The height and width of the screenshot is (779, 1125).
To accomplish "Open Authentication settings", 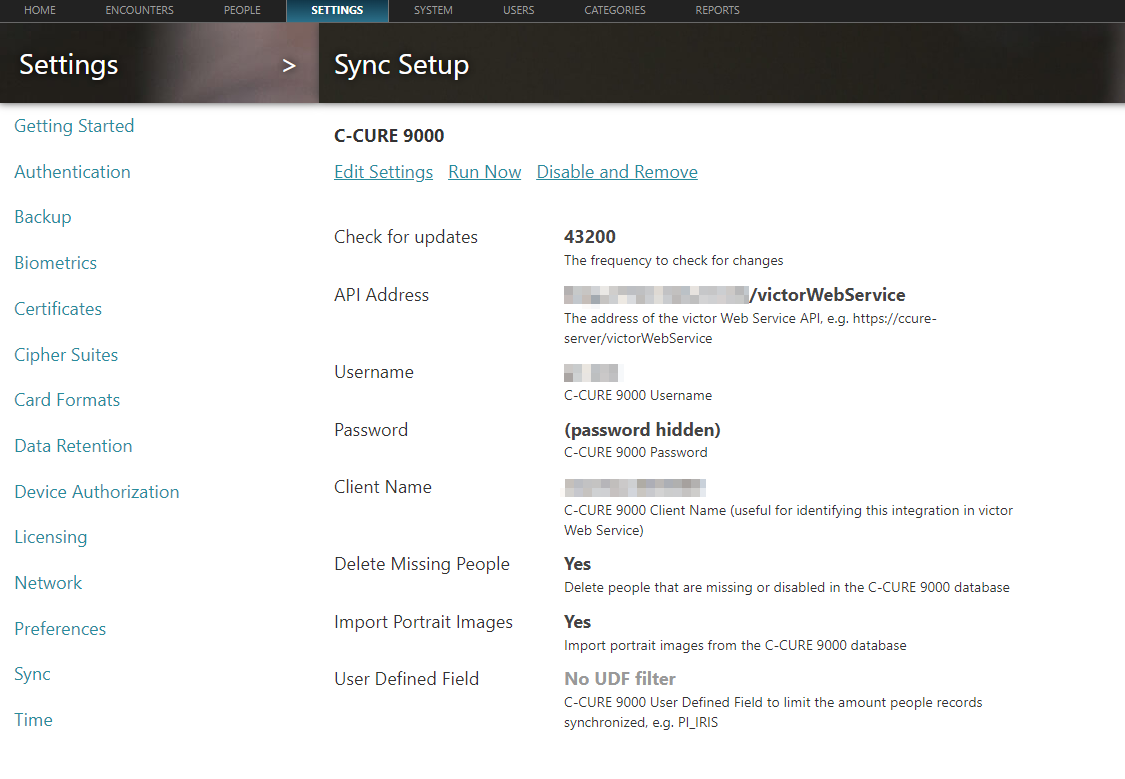I will pos(72,172).
